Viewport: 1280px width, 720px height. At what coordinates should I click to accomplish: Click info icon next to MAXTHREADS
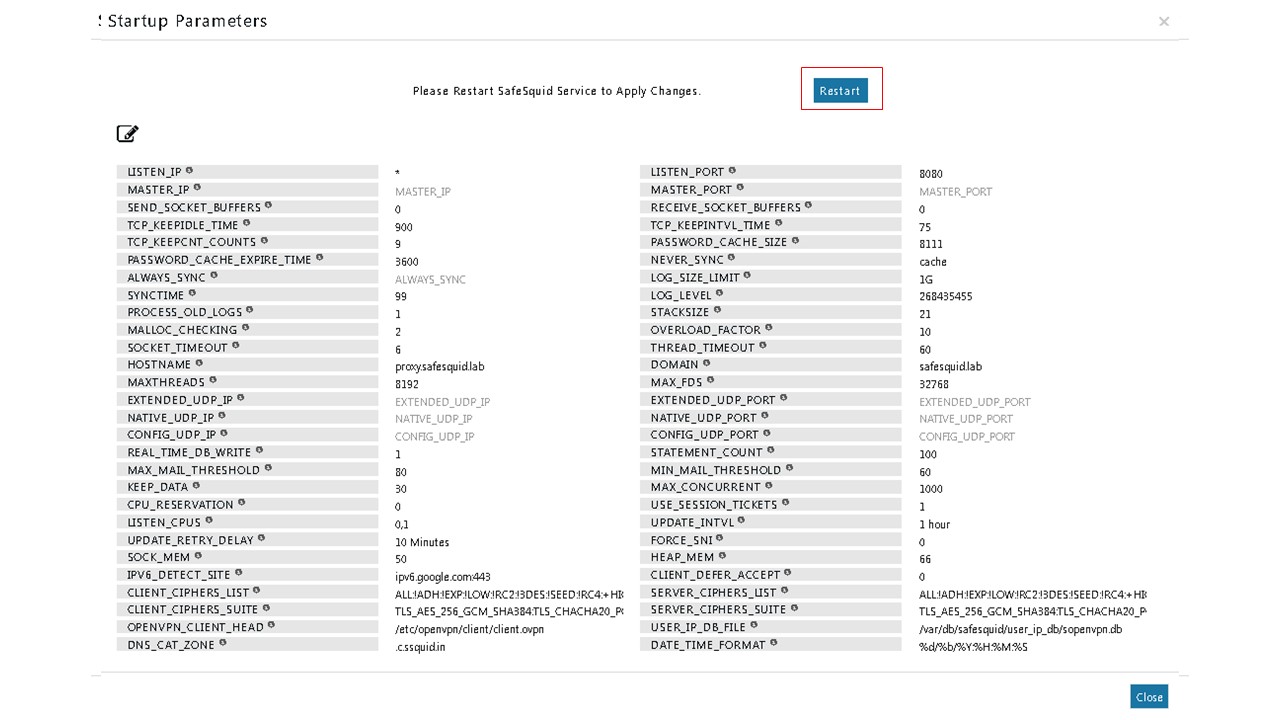pyautogui.click(x=213, y=381)
